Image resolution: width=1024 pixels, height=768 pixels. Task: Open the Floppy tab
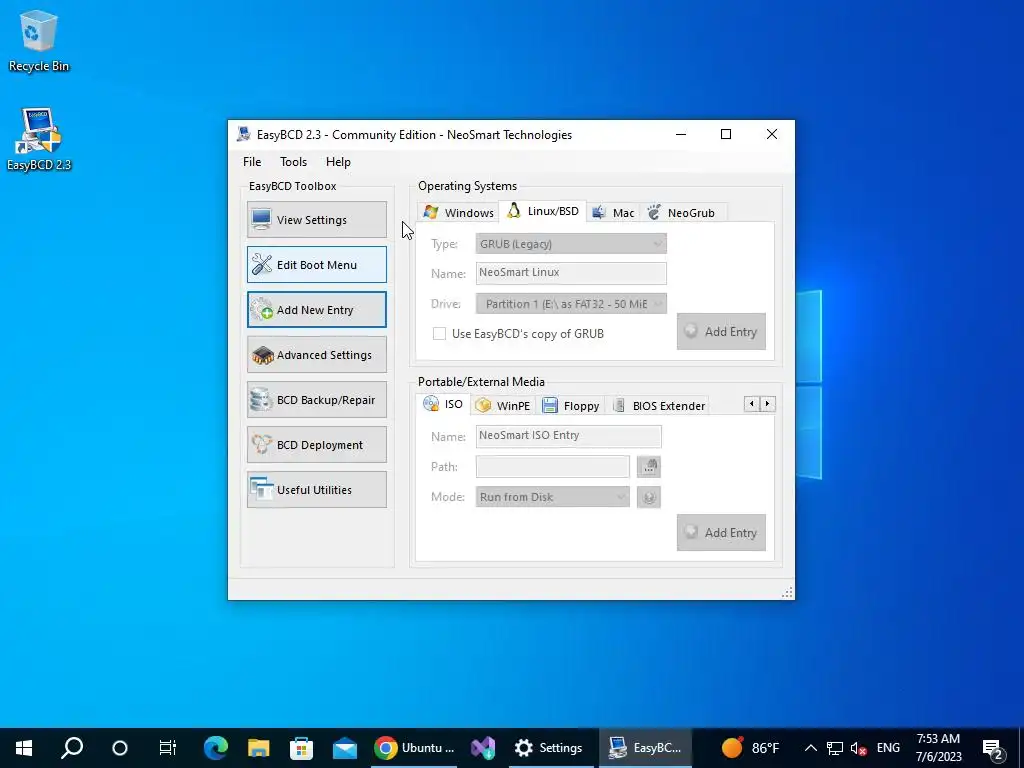coord(571,406)
